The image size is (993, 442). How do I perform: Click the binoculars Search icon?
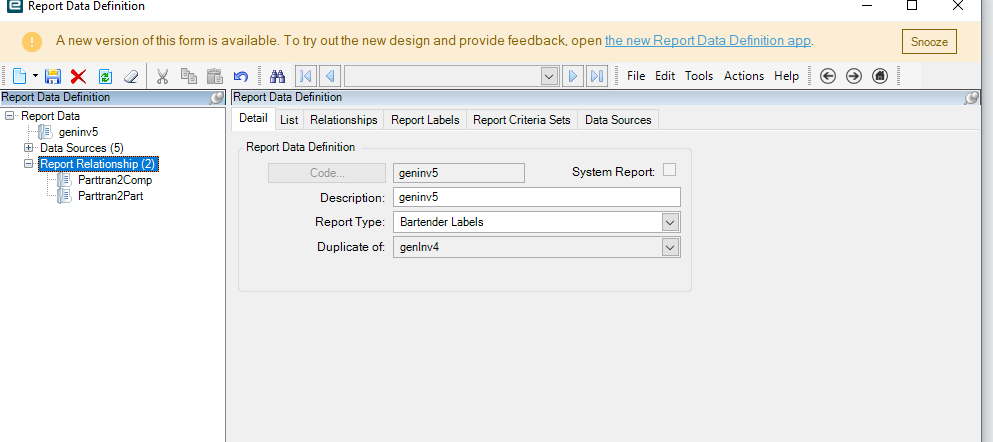coord(279,76)
